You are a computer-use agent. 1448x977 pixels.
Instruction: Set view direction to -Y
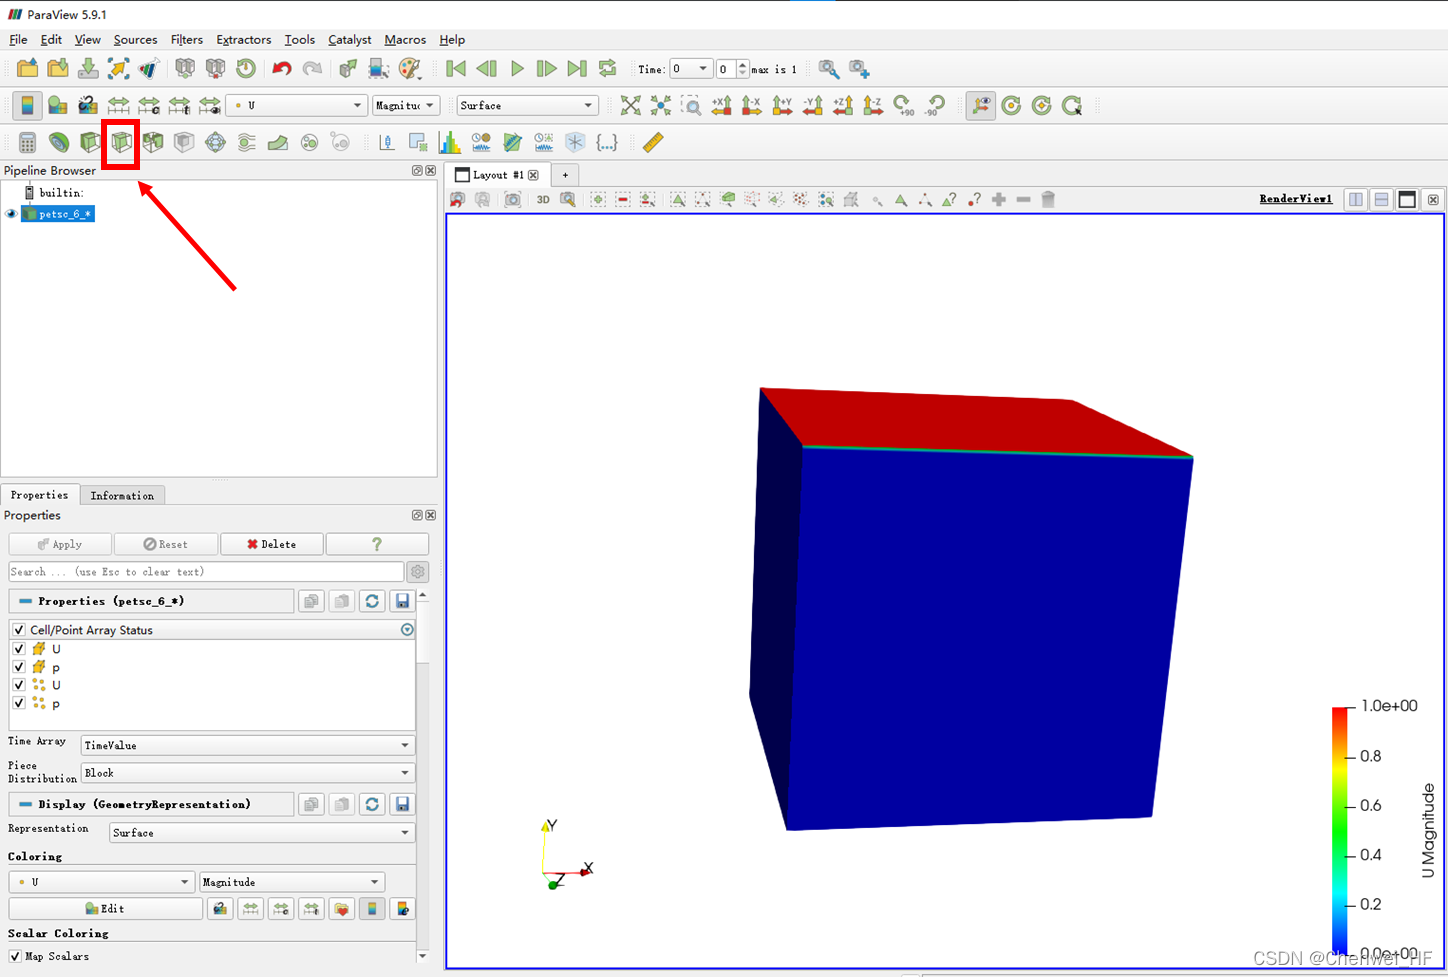pyautogui.click(x=812, y=105)
